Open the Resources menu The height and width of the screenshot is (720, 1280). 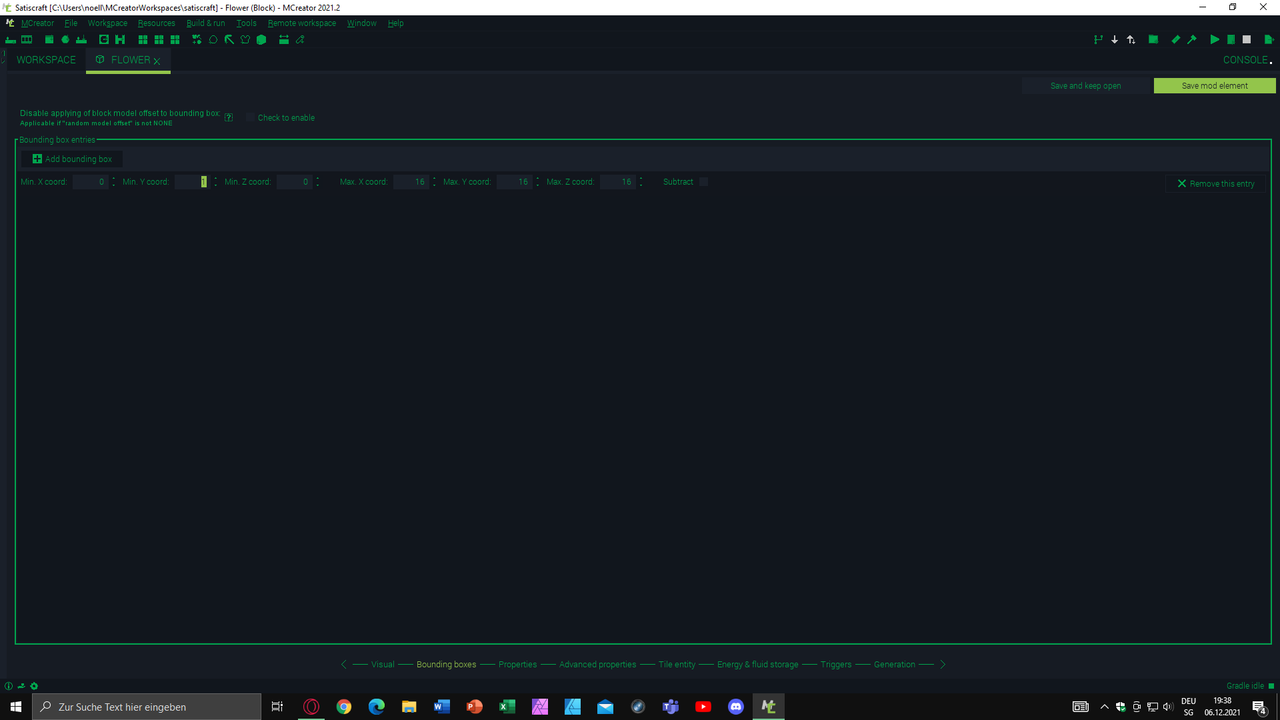click(x=156, y=23)
